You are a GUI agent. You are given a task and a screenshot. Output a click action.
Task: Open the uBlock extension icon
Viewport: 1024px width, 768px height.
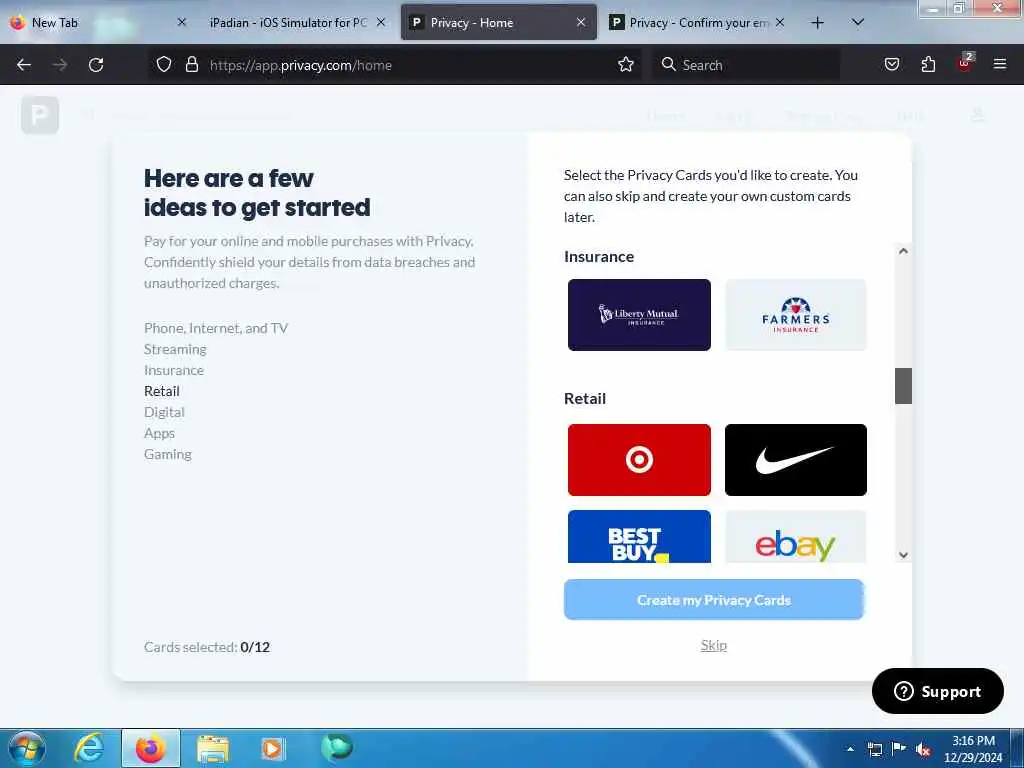point(965,63)
